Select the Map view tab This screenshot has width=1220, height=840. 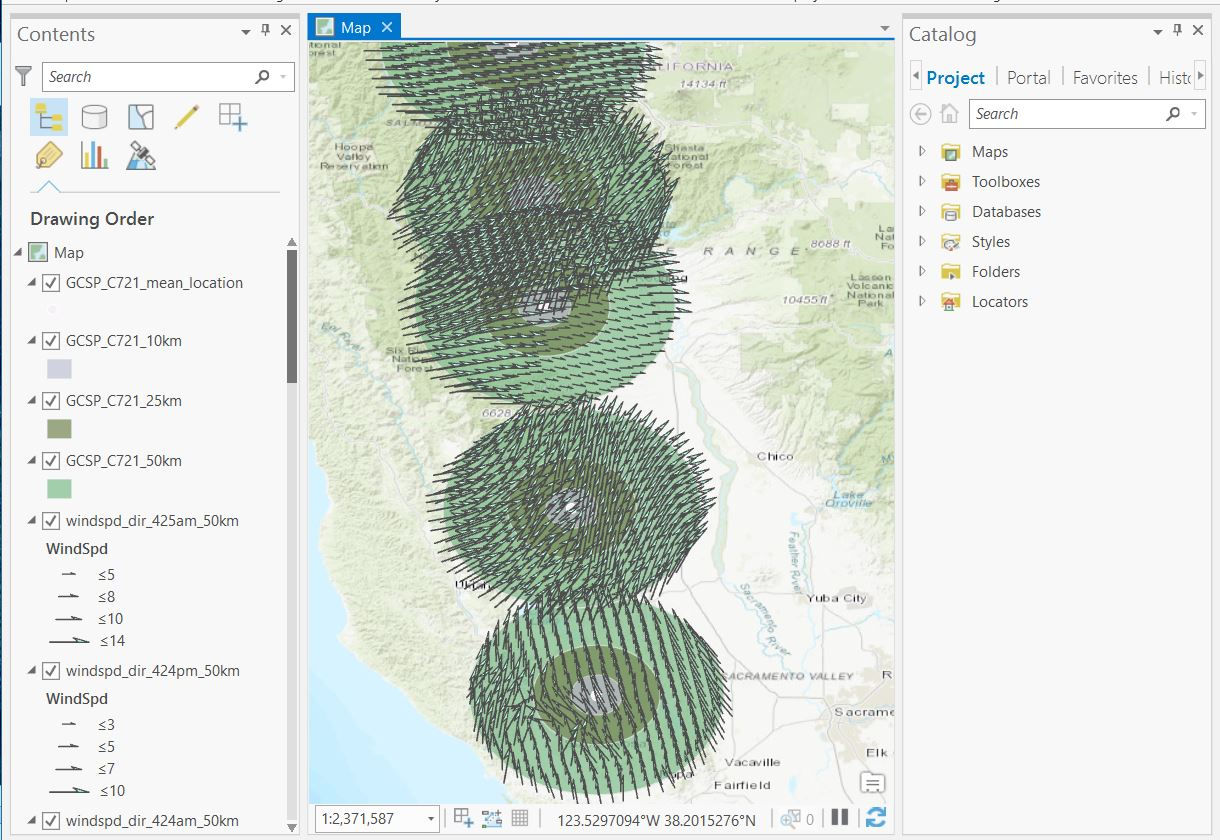pos(355,28)
